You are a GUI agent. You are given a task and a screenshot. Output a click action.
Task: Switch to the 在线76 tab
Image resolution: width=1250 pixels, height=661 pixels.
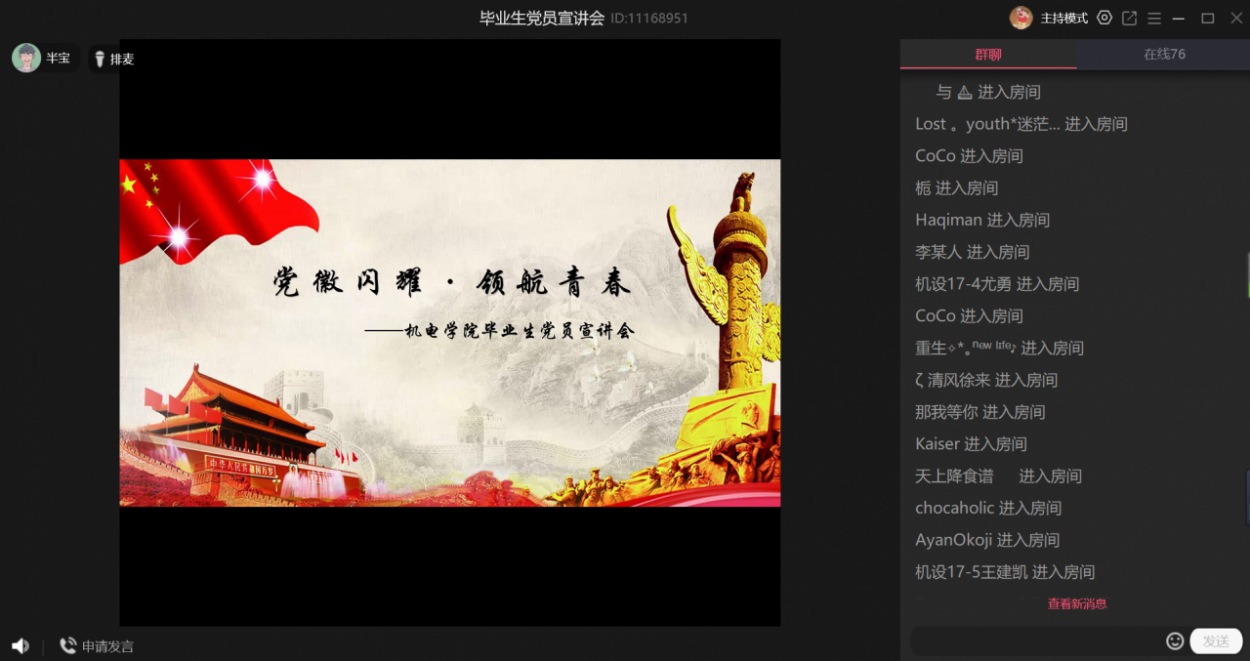pyautogui.click(x=1162, y=54)
